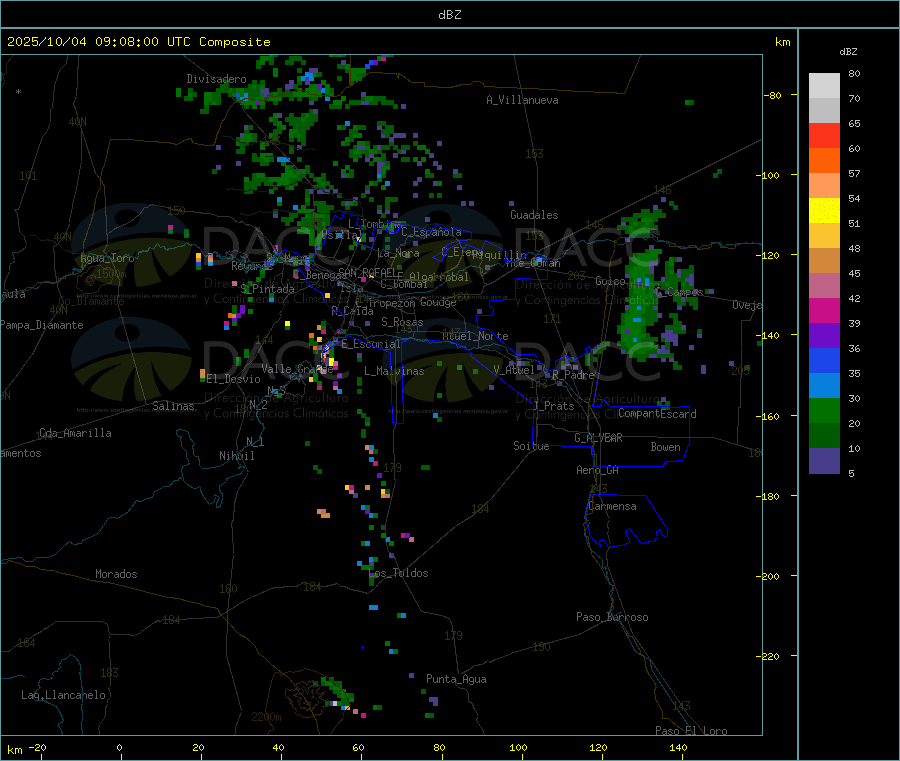Image resolution: width=900 pixels, height=761 pixels.
Task: Select the dark orange 57–60 dBZ swatch
Action: pyautogui.click(x=824, y=161)
